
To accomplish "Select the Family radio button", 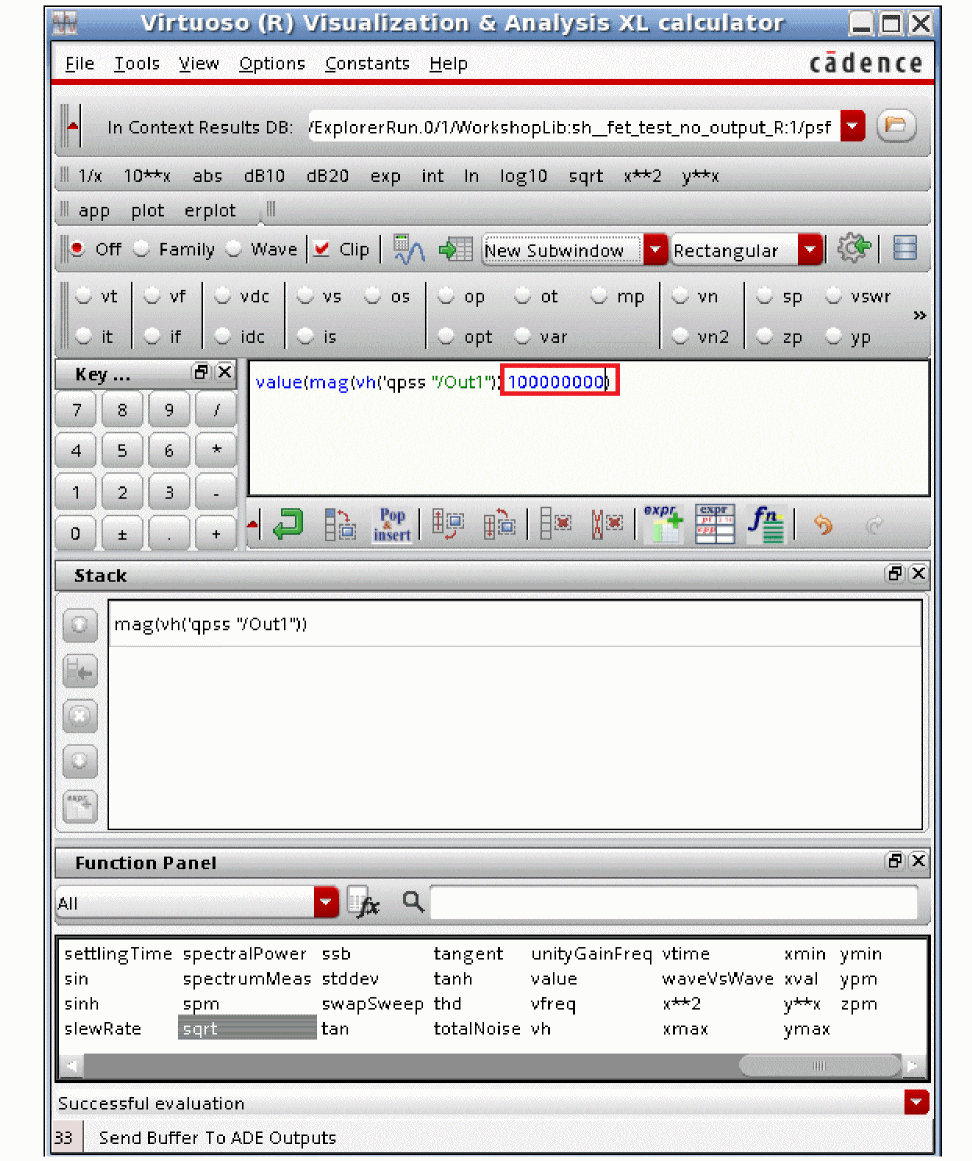I will 141,249.
